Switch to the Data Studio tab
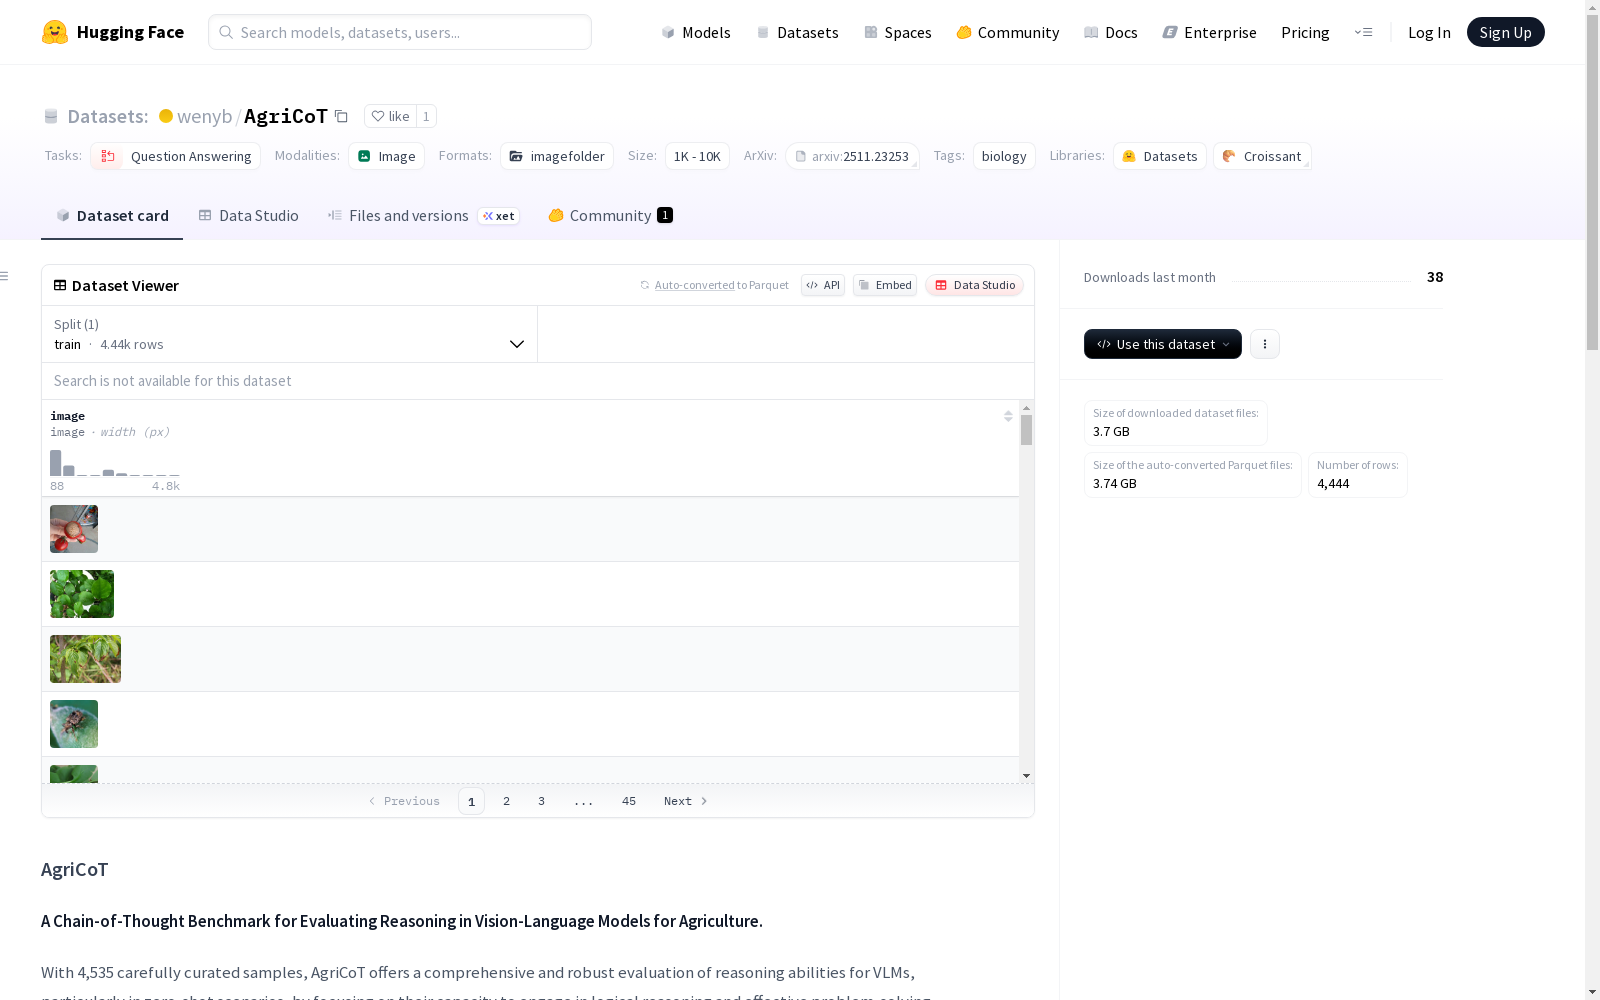1600x1000 pixels. coord(248,215)
